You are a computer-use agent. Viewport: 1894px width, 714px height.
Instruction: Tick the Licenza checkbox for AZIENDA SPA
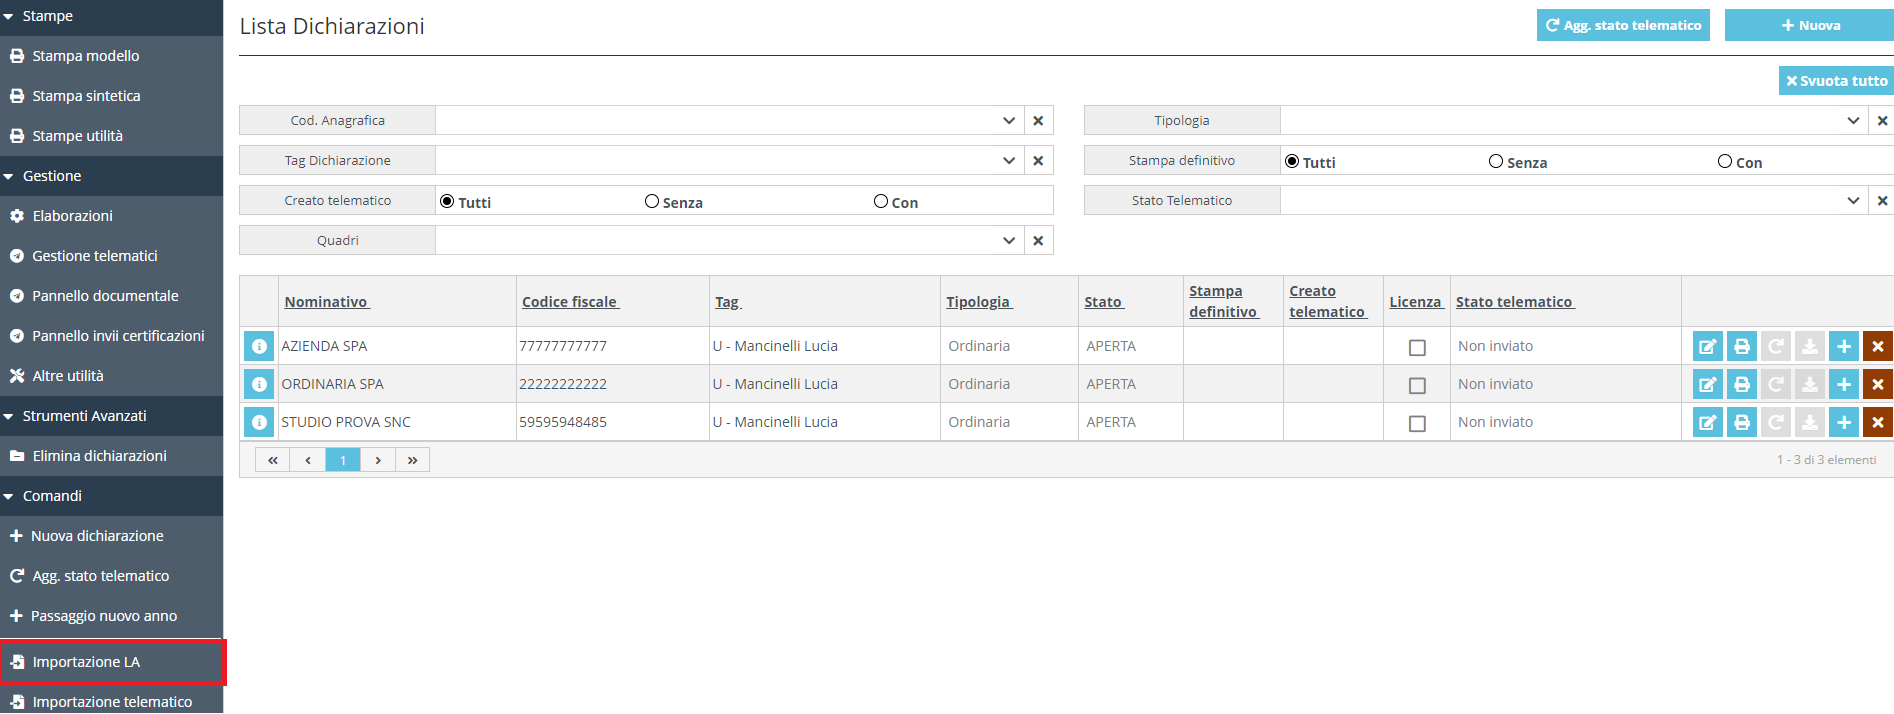(x=1416, y=347)
